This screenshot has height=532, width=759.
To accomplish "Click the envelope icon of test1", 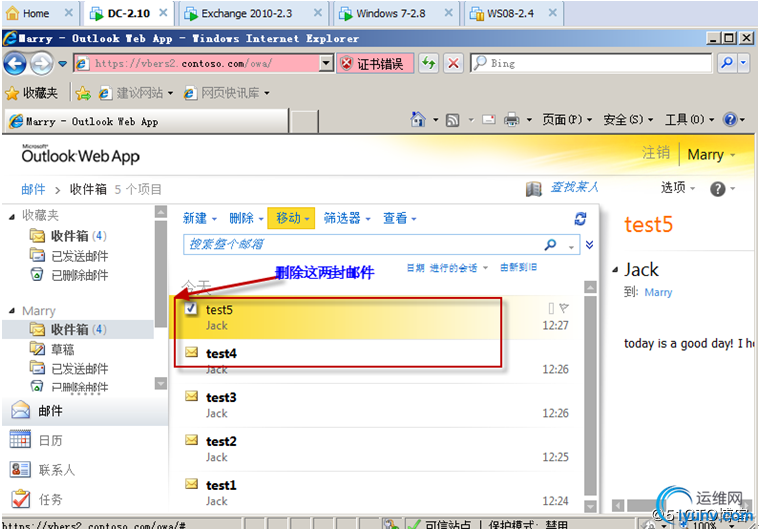I will pyautogui.click(x=192, y=484).
